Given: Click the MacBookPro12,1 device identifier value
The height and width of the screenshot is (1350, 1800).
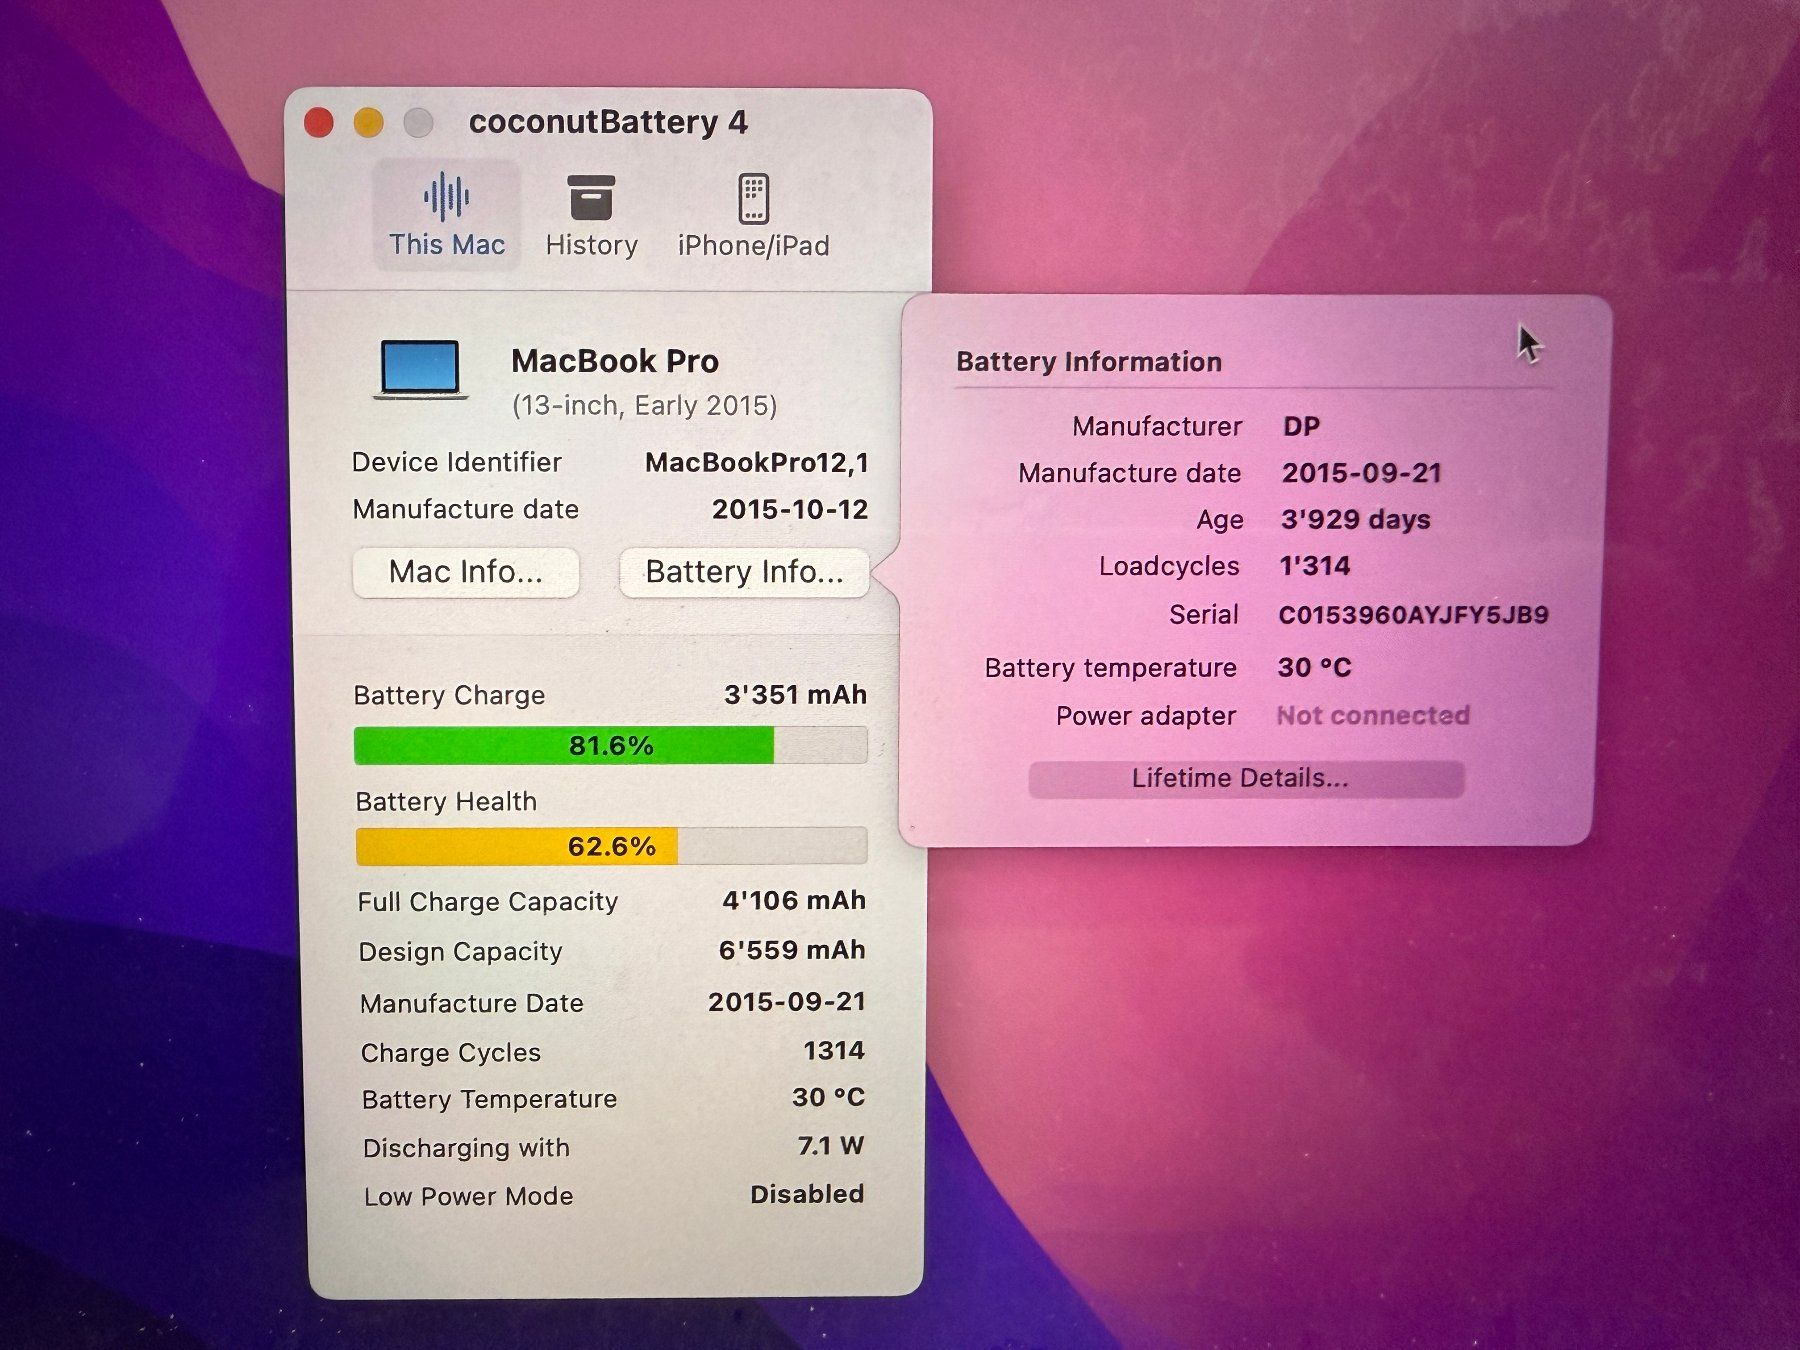Looking at the screenshot, I should pyautogui.click(x=757, y=462).
